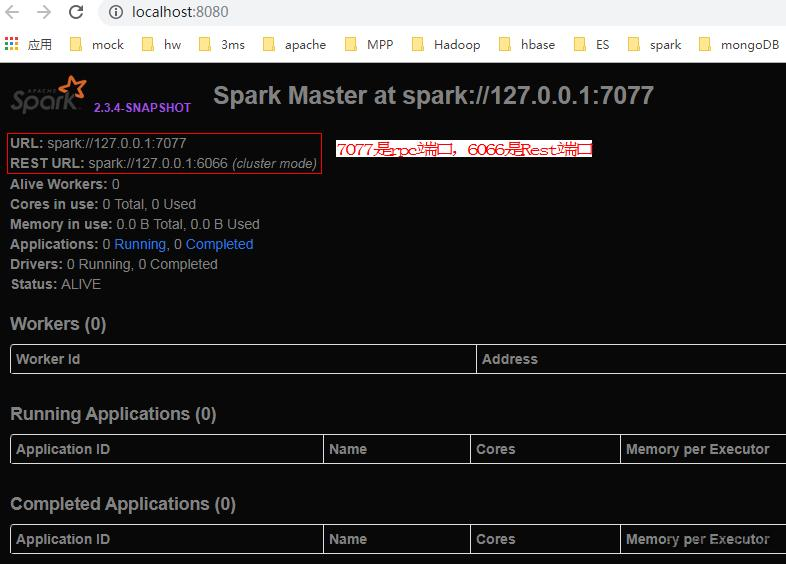Click the Completed Applications (0) heading
Viewport: 786px width, 564px height.
coord(123,504)
